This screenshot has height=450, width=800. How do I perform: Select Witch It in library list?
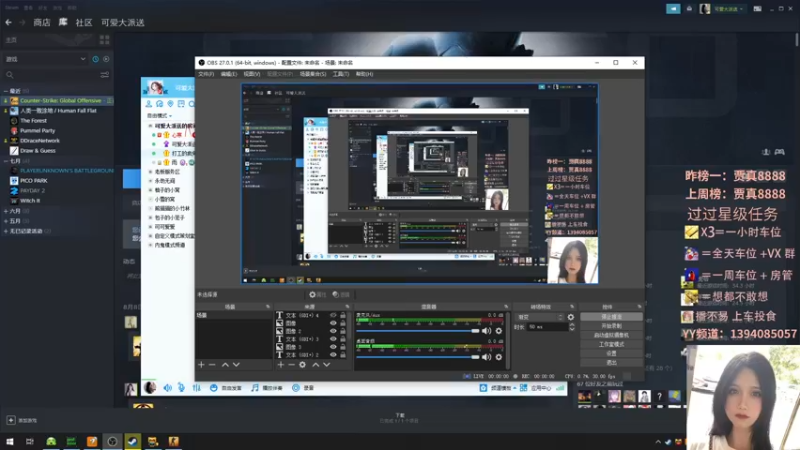point(30,201)
